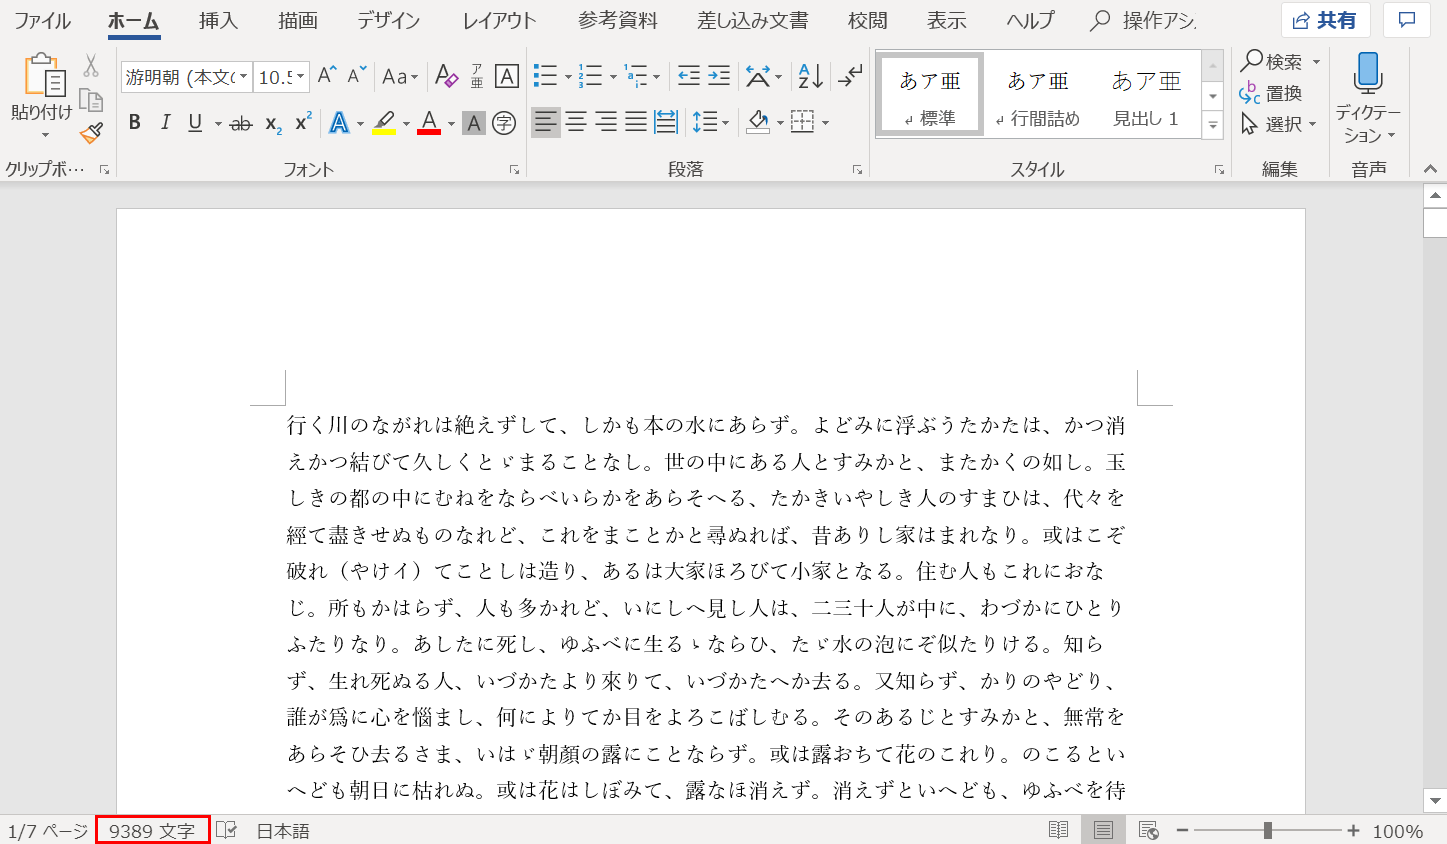Expand the bullets list dropdown
The image size is (1447, 844).
click(567, 77)
